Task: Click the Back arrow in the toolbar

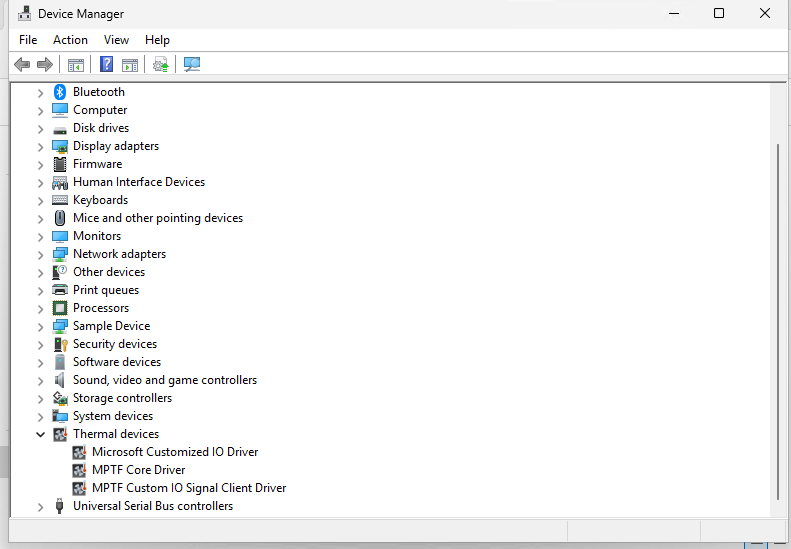Action: point(22,65)
